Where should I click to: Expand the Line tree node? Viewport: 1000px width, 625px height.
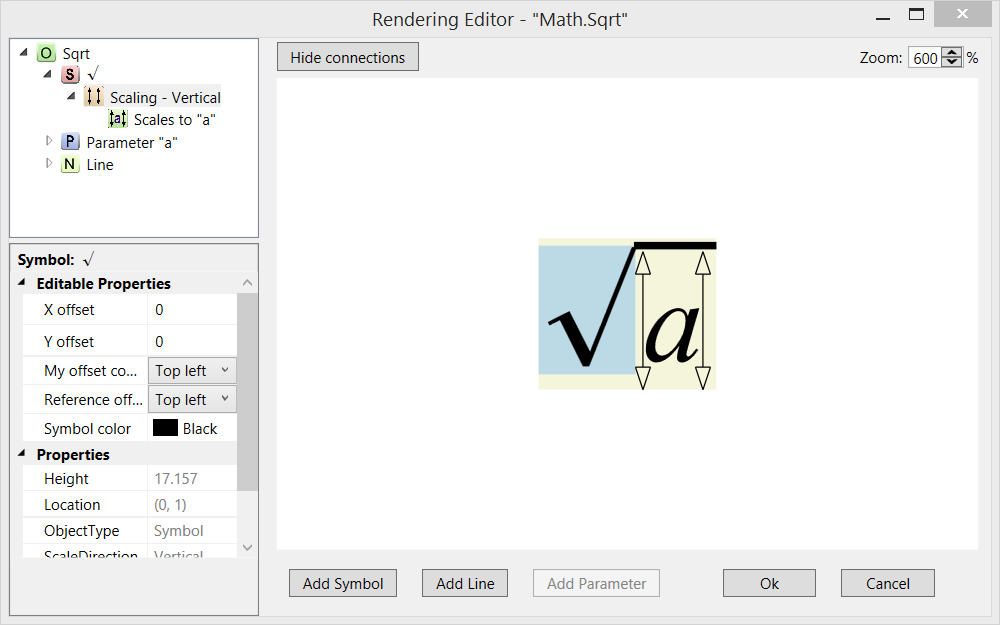pos(49,164)
